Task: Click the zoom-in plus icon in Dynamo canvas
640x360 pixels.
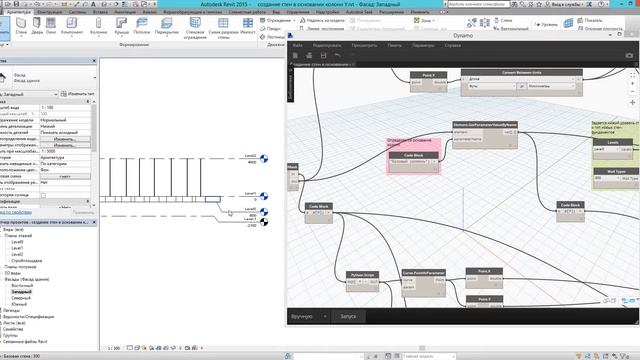Action: [x=632, y=84]
